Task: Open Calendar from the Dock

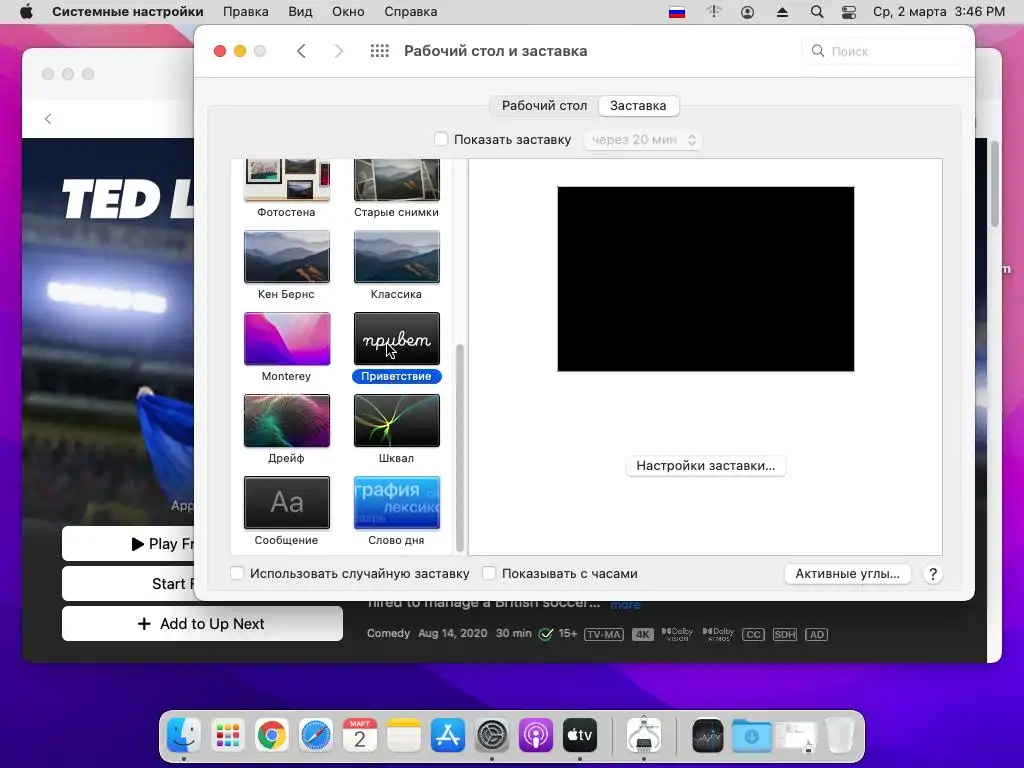Action: pos(360,736)
